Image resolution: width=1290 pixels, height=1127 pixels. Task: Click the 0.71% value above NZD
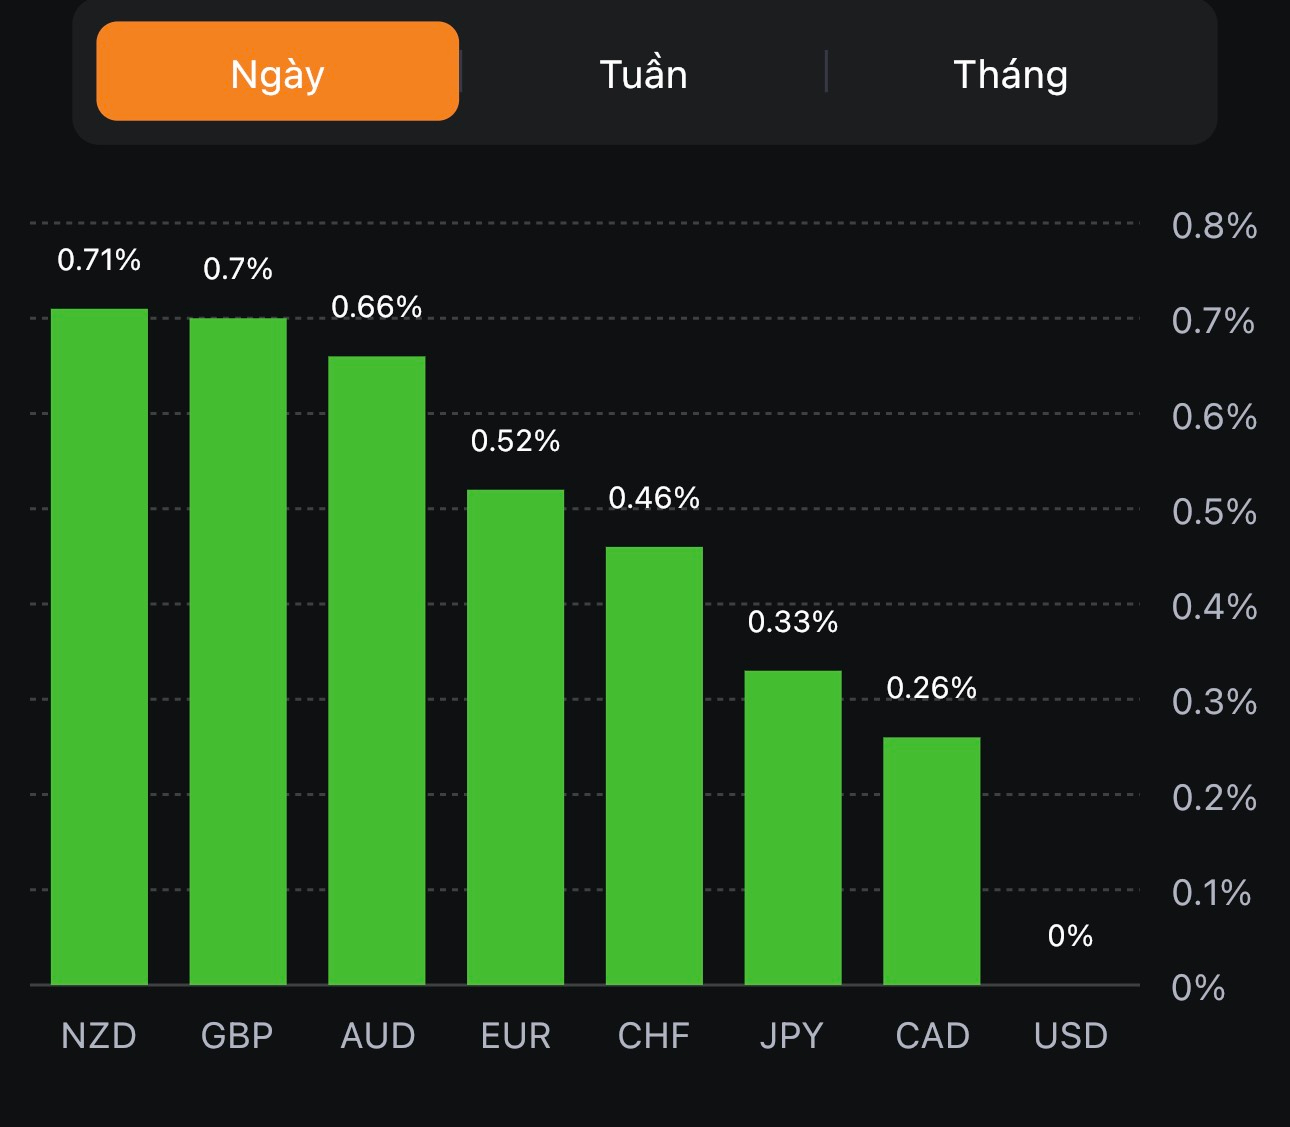pos(99,260)
